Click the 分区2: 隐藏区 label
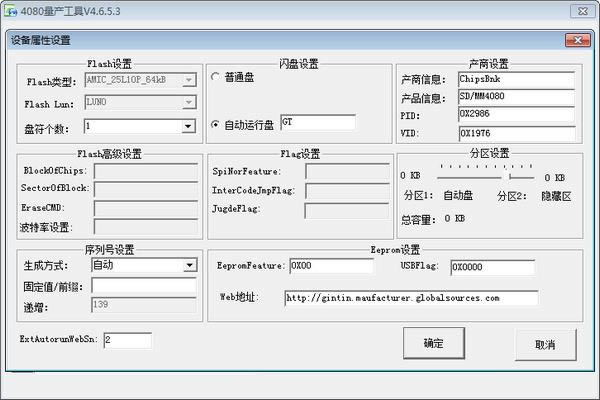 534,196
